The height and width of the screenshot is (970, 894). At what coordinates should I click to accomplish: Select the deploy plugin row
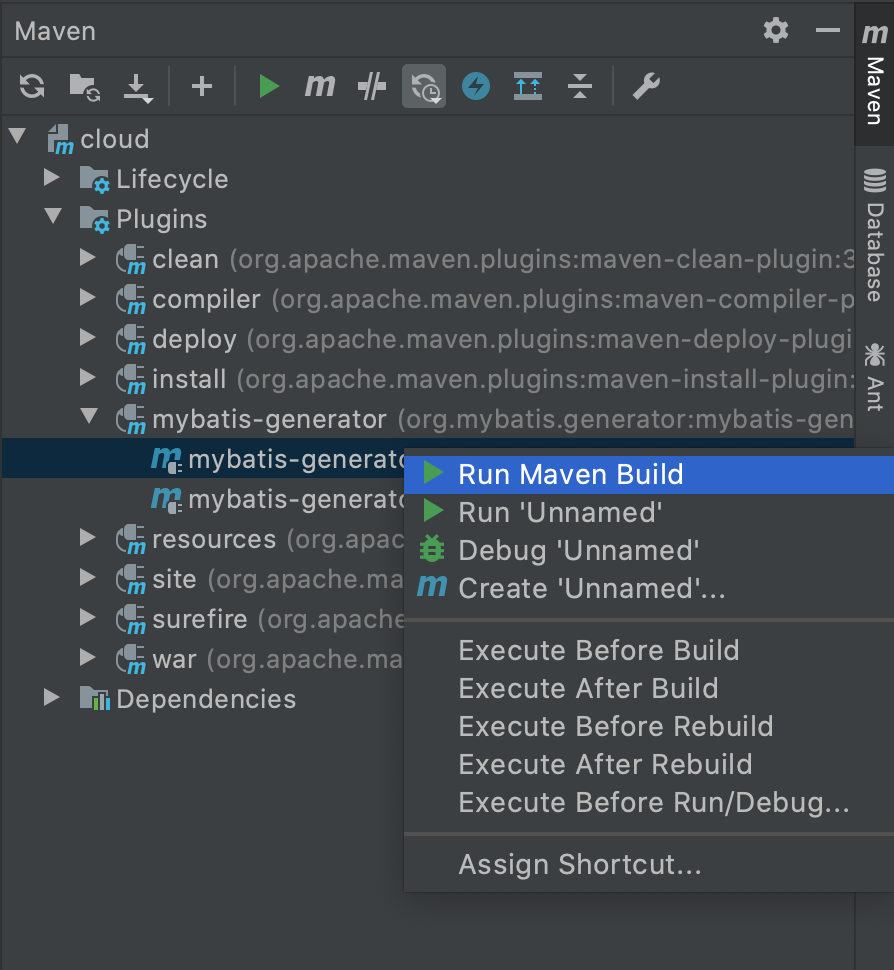[428, 339]
